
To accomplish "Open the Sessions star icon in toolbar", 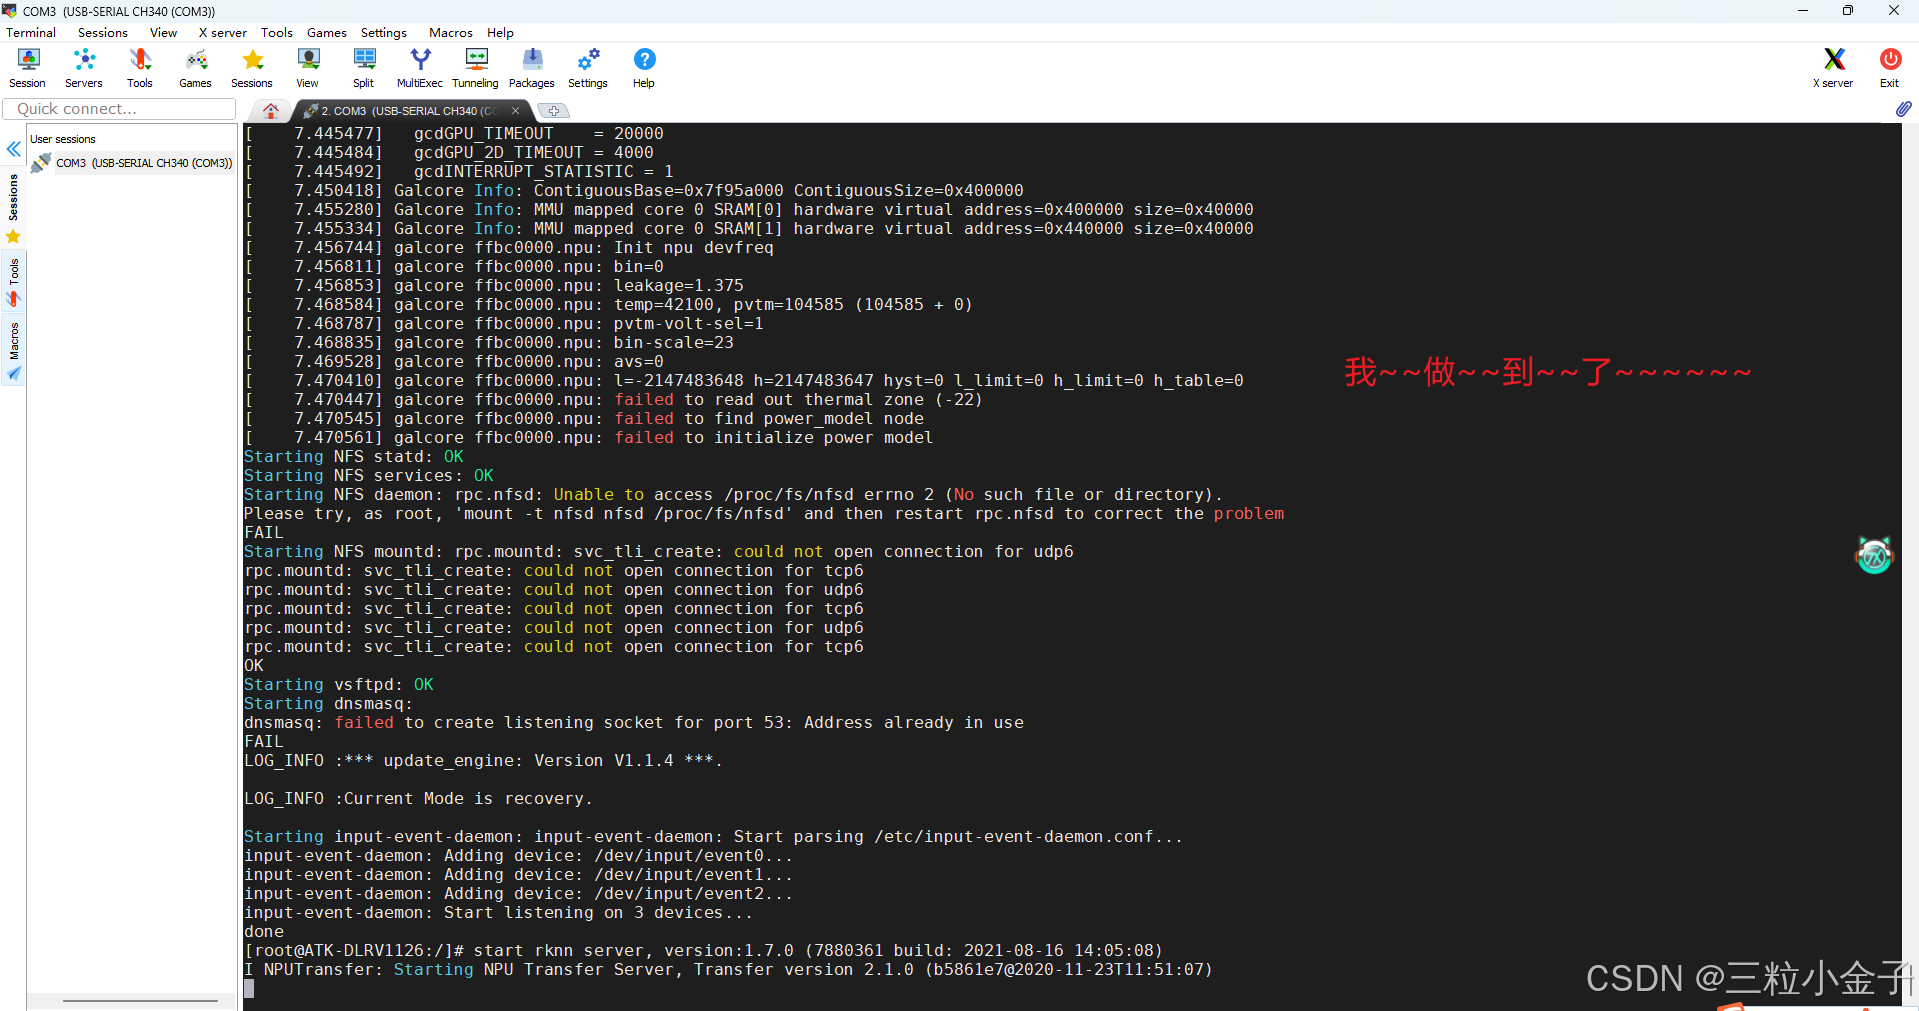I will pos(252,68).
